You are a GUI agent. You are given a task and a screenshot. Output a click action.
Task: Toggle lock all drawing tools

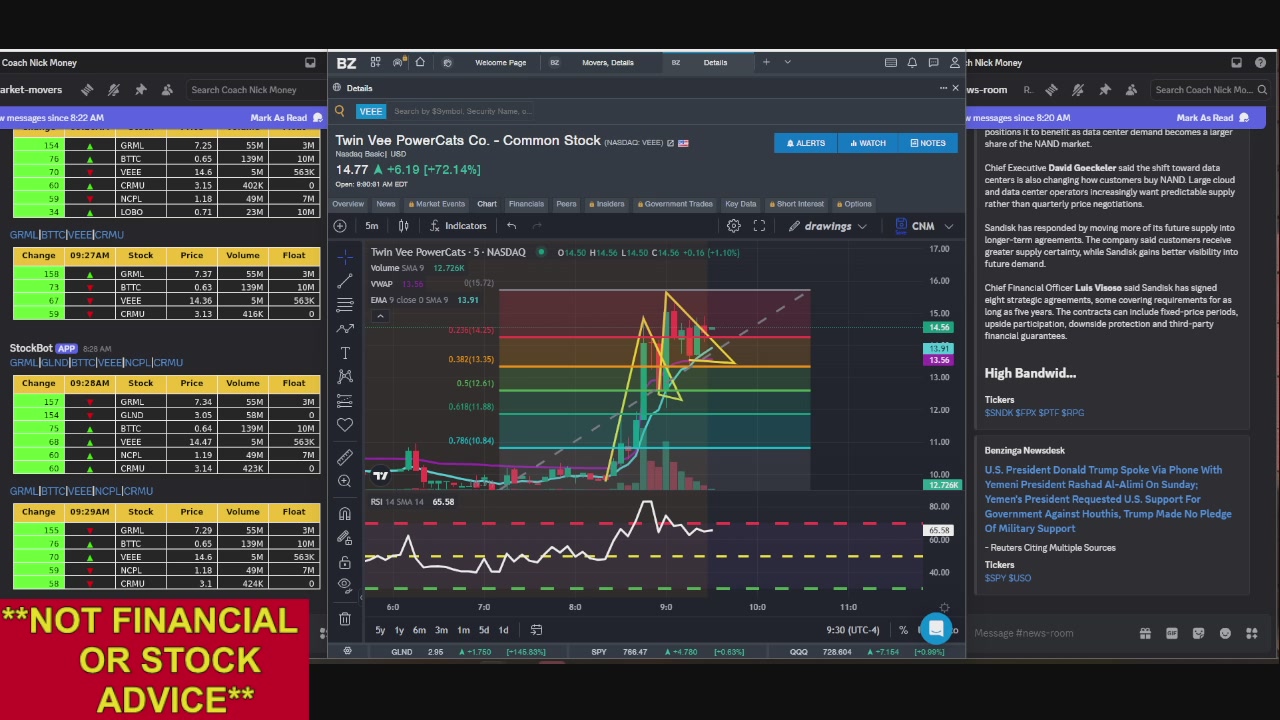point(345,562)
